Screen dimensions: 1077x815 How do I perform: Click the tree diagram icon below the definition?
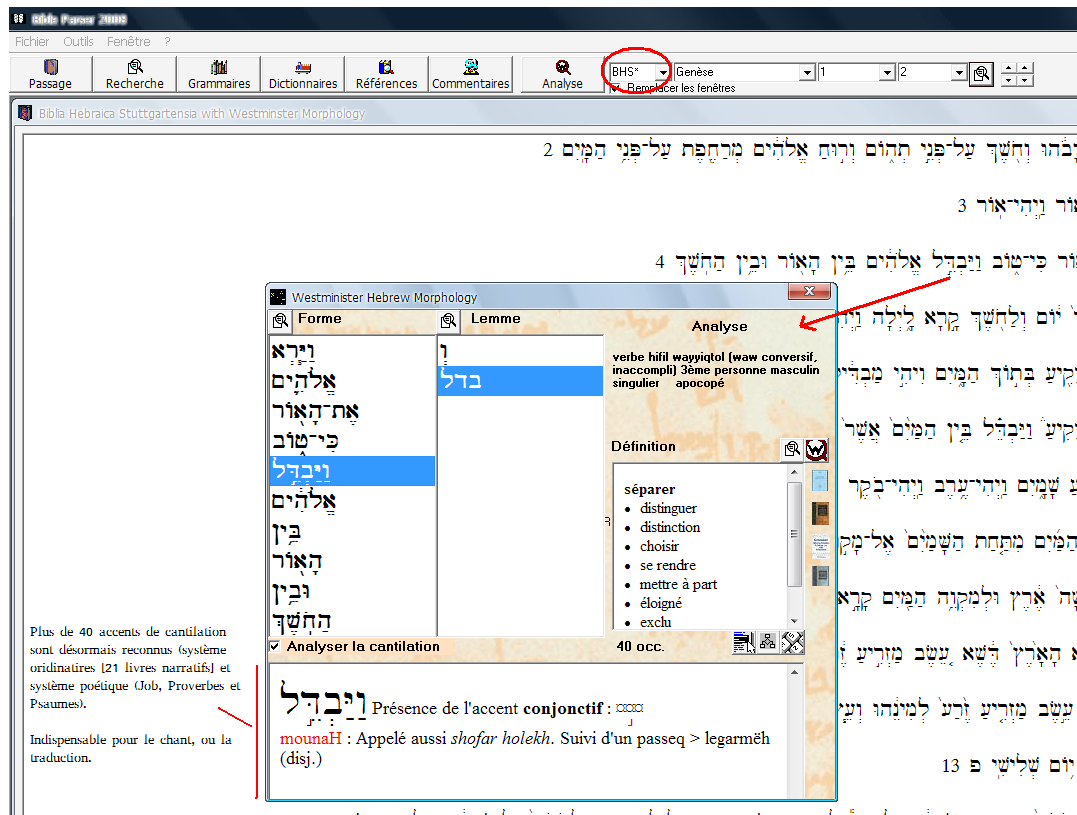[768, 643]
